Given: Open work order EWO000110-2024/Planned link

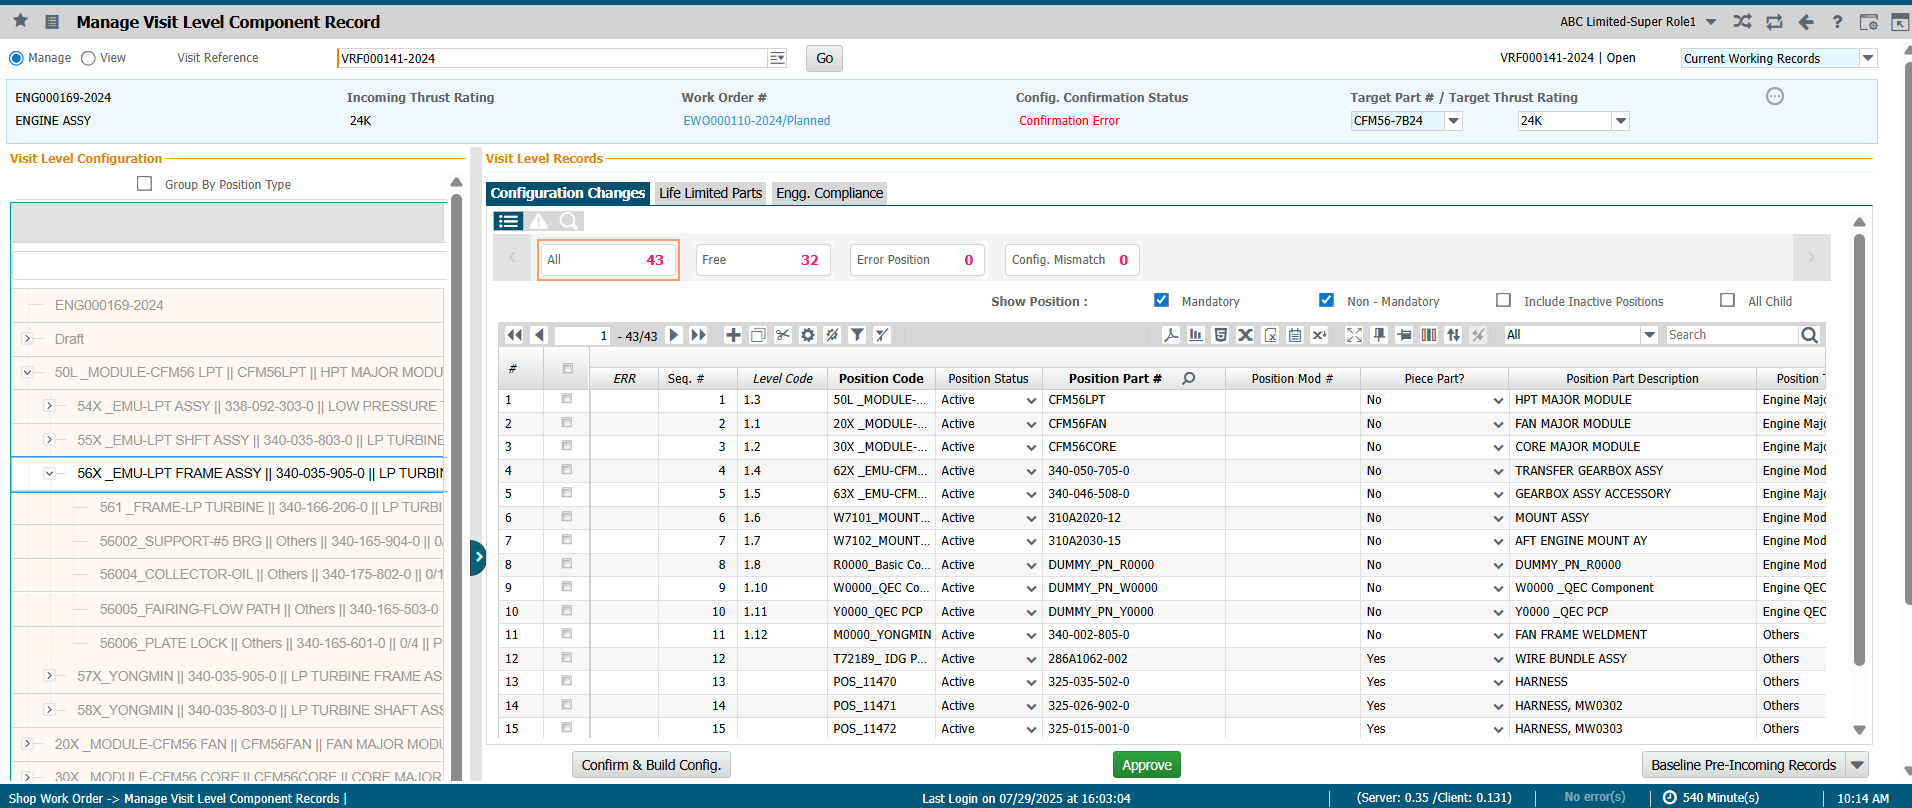Looking at the screenshot, I should 756,121.
